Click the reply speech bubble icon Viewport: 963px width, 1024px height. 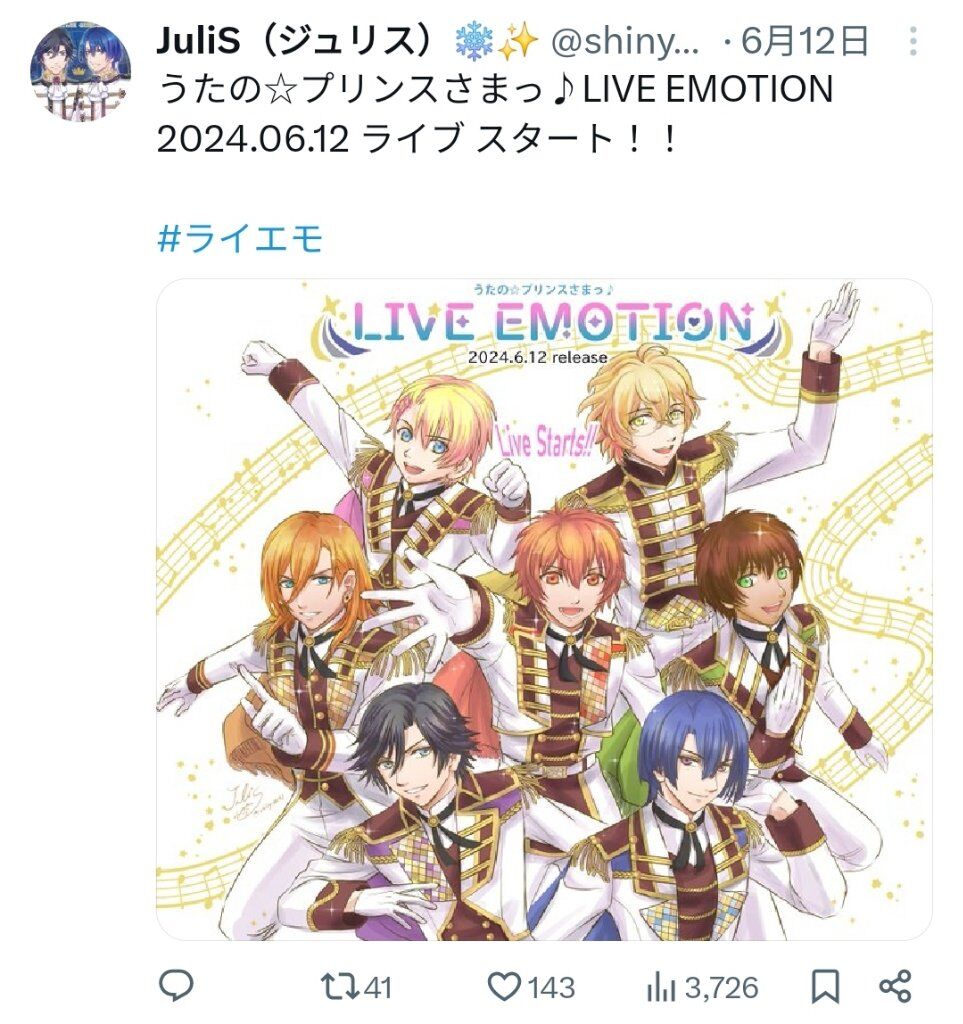click(x=176, y=985)
